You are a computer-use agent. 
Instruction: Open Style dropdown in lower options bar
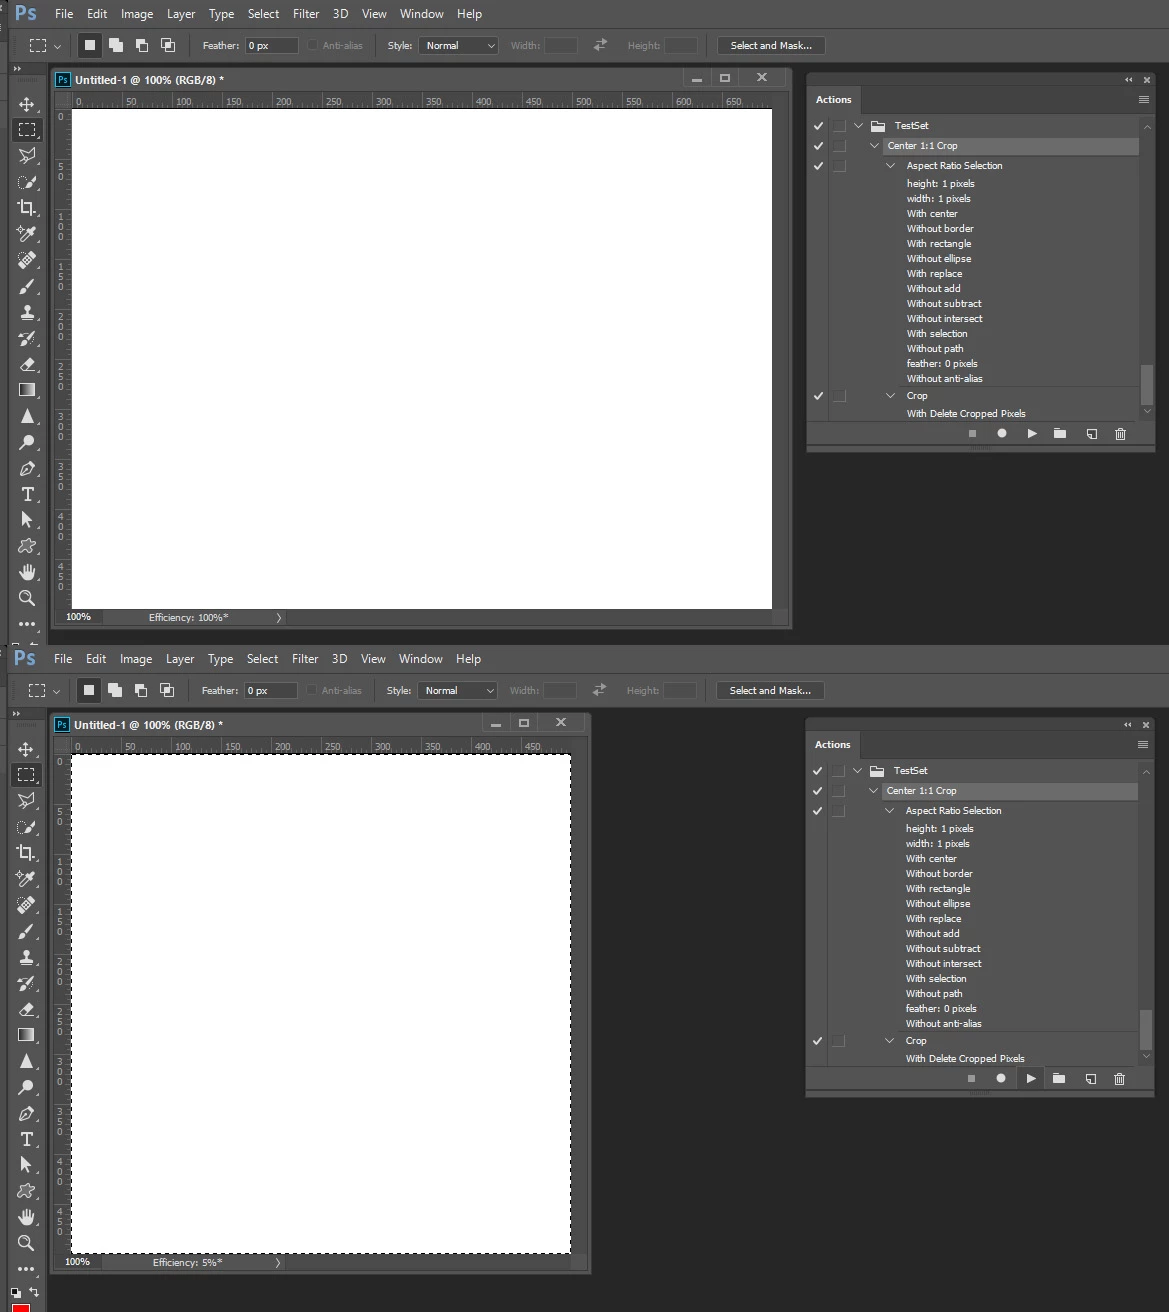[457, 691]
